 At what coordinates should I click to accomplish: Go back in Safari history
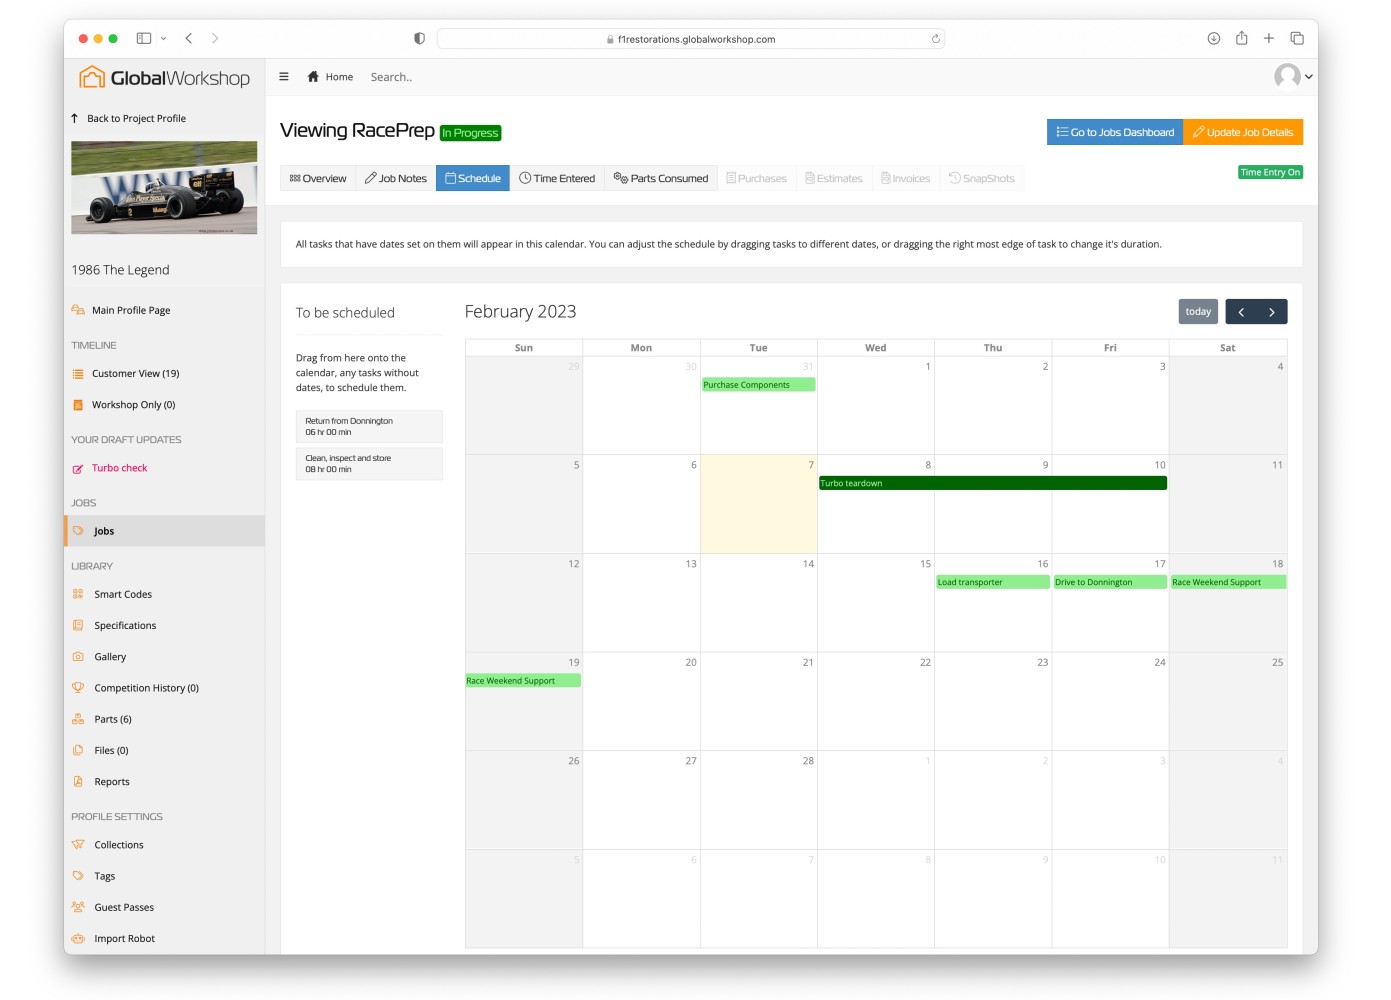click(x=189, y=38)
